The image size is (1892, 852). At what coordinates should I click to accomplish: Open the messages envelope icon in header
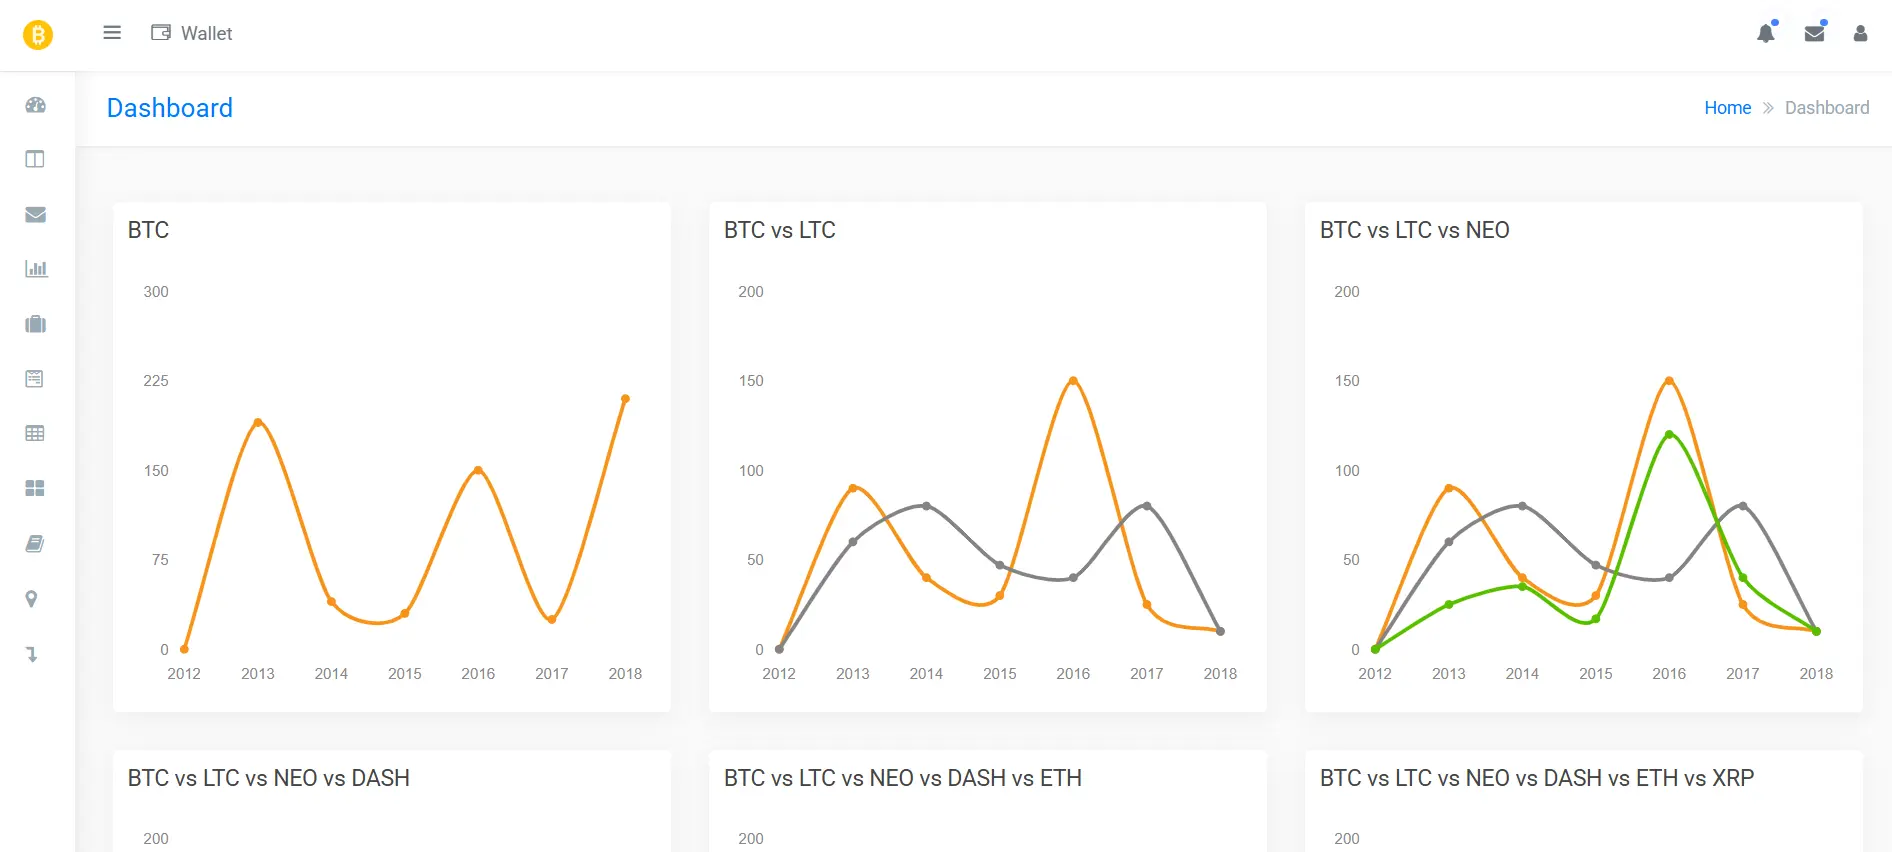point(1815,33)
